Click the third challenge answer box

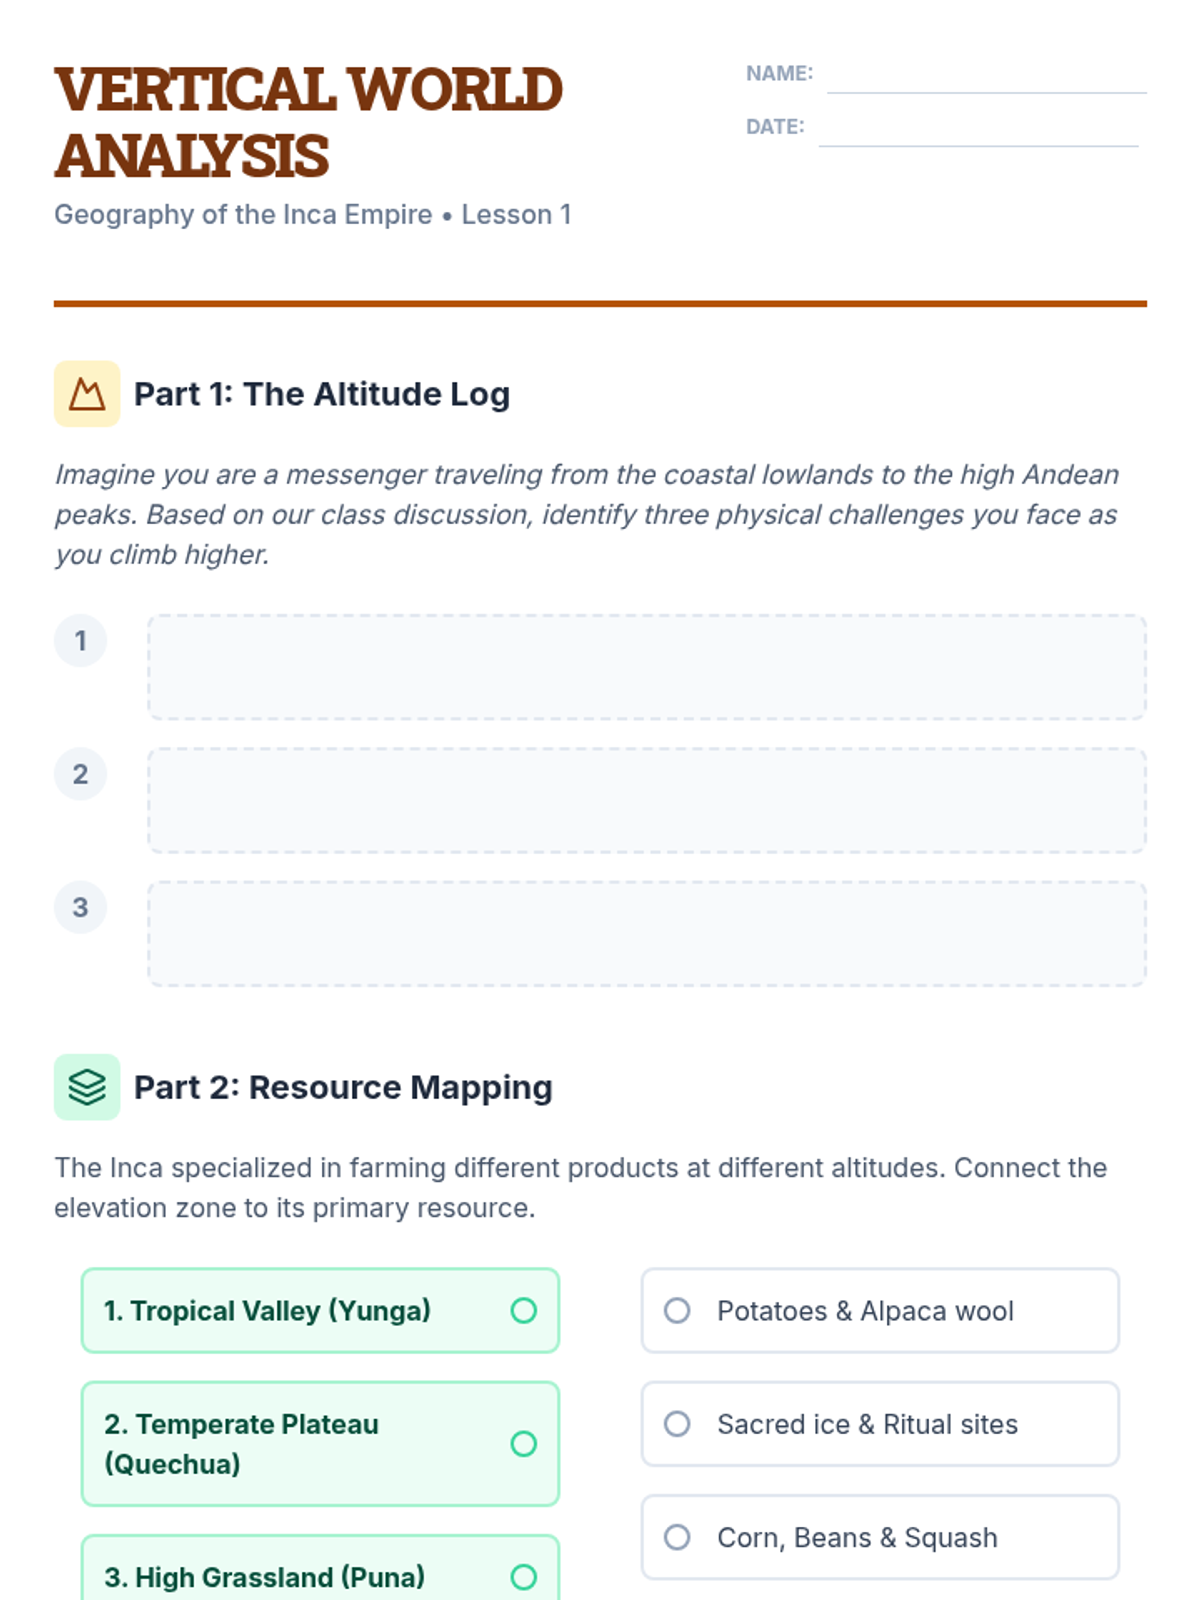[647, 933]
